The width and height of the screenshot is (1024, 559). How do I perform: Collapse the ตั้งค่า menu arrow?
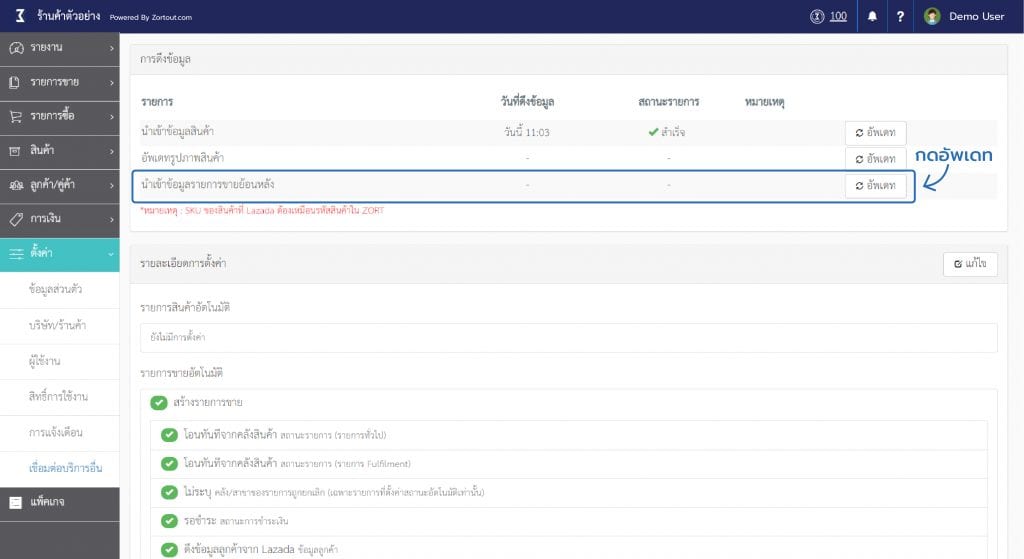point(111,254)
